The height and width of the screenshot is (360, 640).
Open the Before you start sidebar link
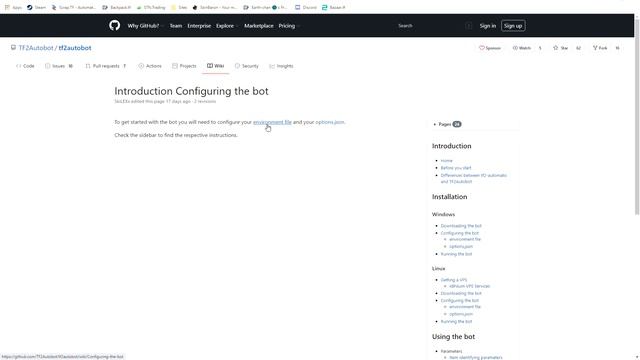(x=456, y=168)
